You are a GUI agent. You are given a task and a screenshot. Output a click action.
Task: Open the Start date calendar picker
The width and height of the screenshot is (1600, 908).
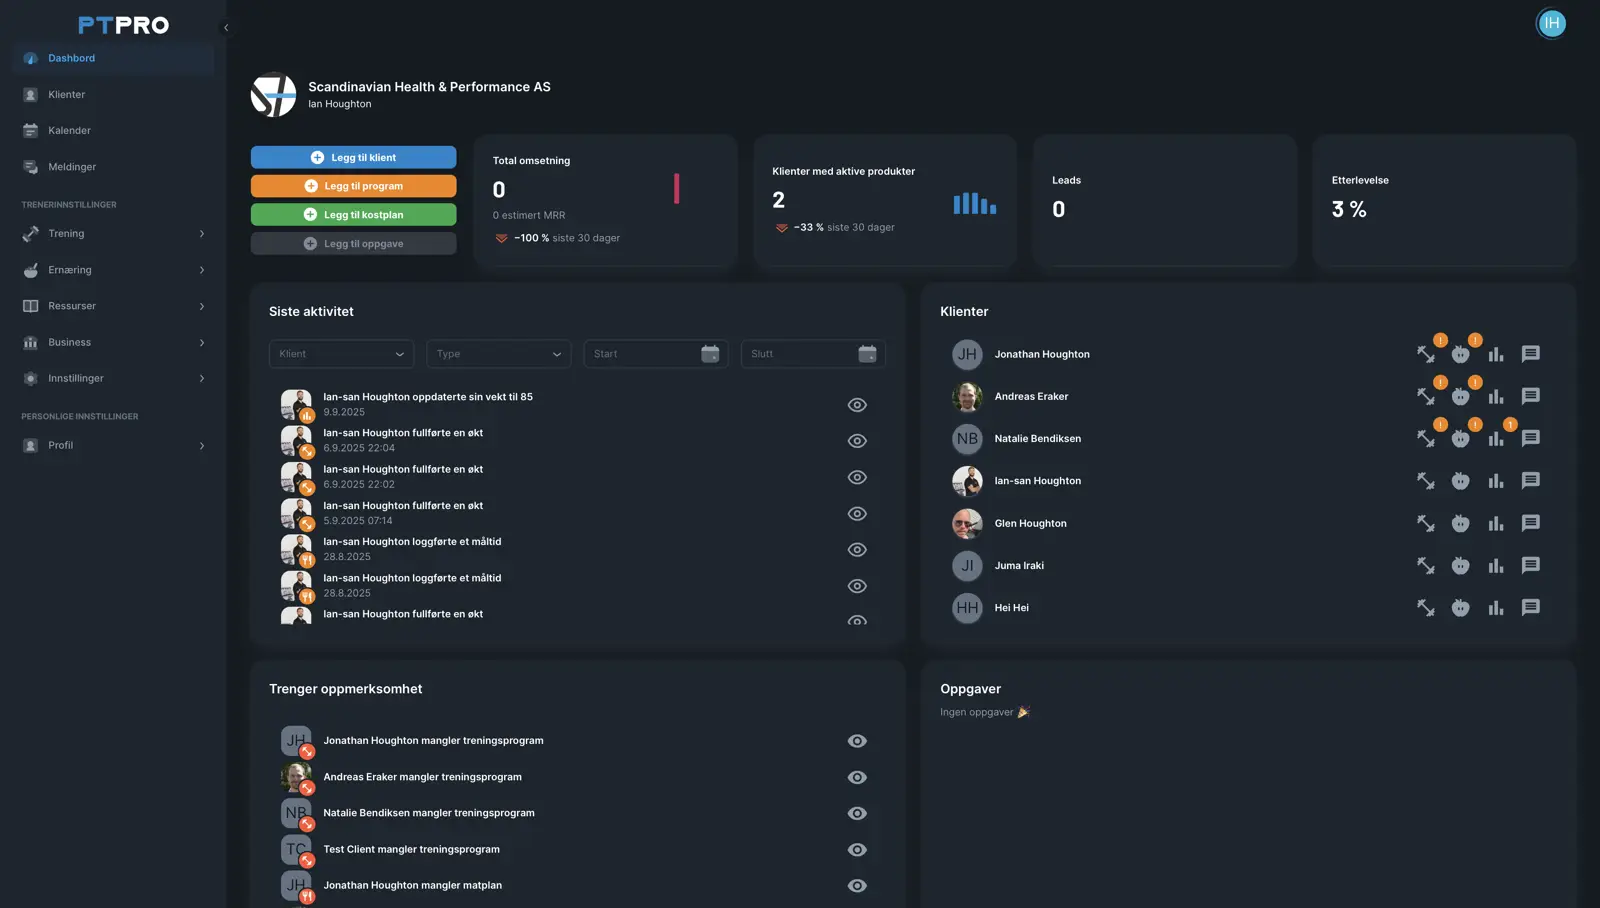coord(710,353)
